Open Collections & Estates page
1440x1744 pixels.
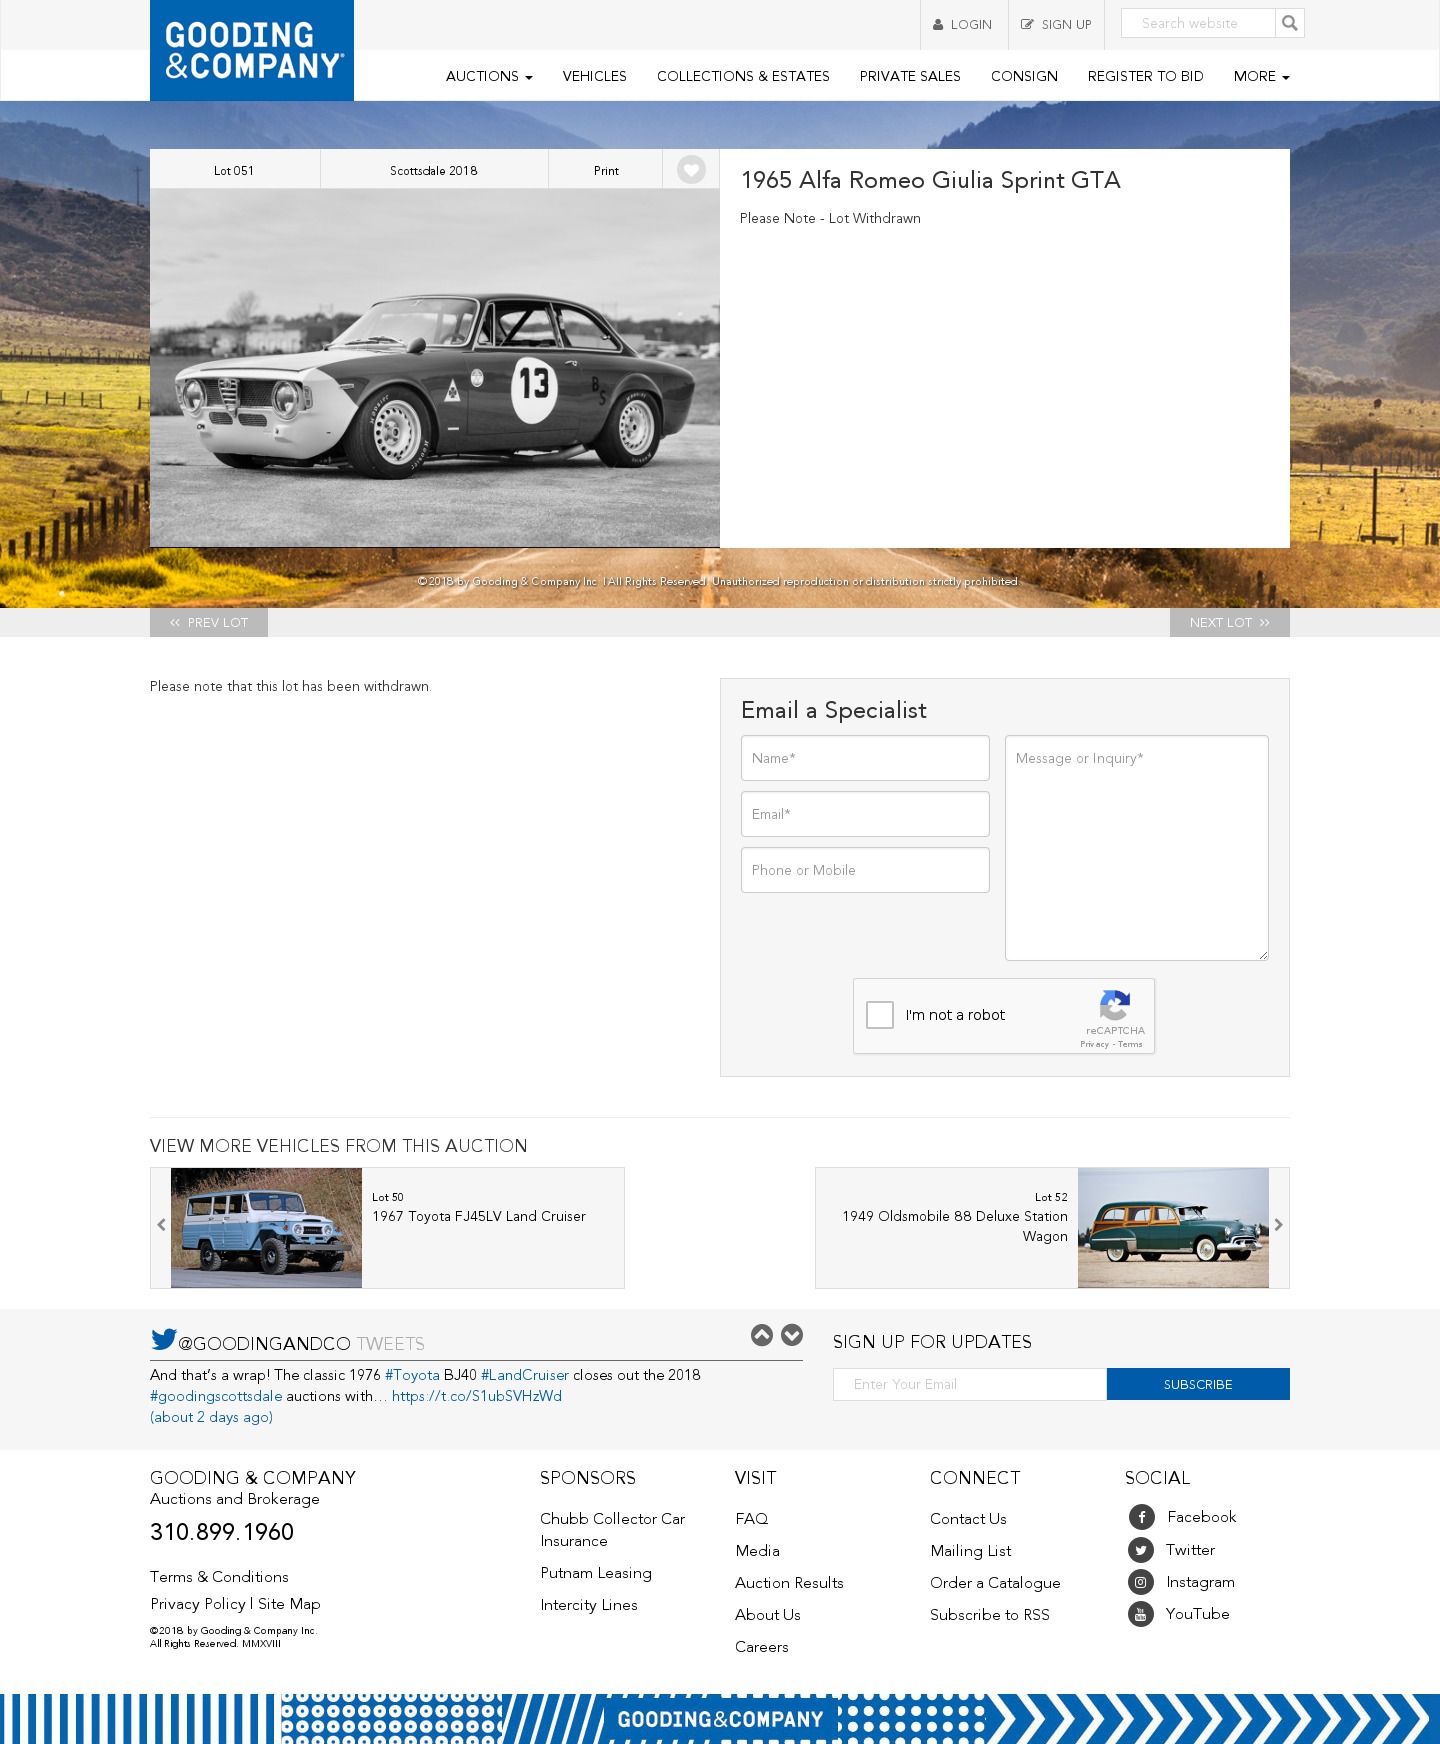pos(743,76)
